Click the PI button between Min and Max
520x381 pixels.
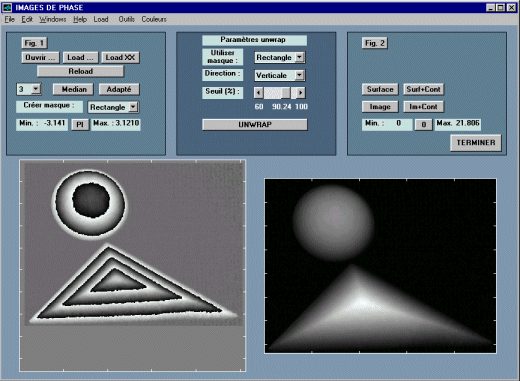pyautogui.click(x=80, y=125)
